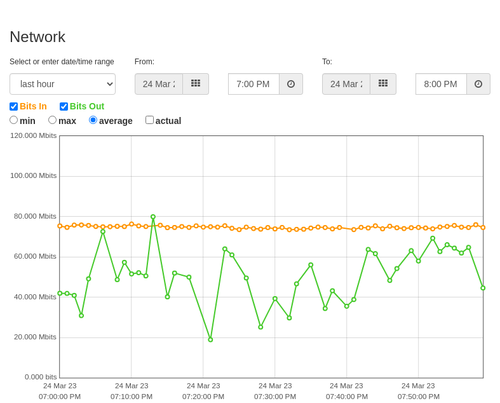Uncheck the Bits Out checkbox

click(x=64, y=106)
